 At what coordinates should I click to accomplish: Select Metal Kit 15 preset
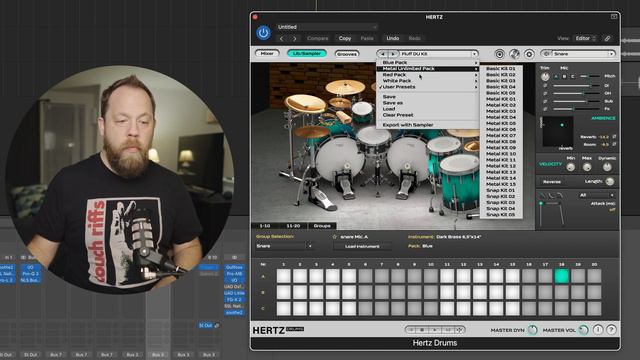coord(501,184)
